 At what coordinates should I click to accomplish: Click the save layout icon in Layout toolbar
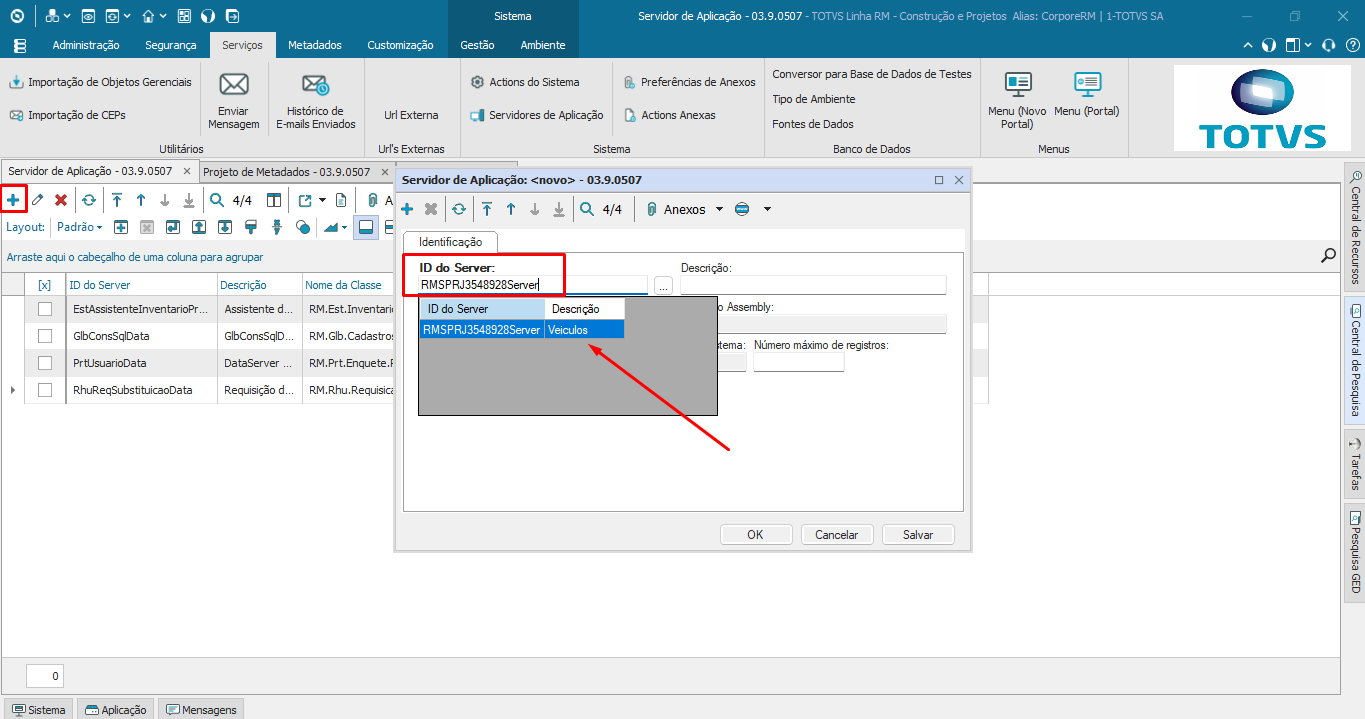pyautogui.click(x=173, y=227)
